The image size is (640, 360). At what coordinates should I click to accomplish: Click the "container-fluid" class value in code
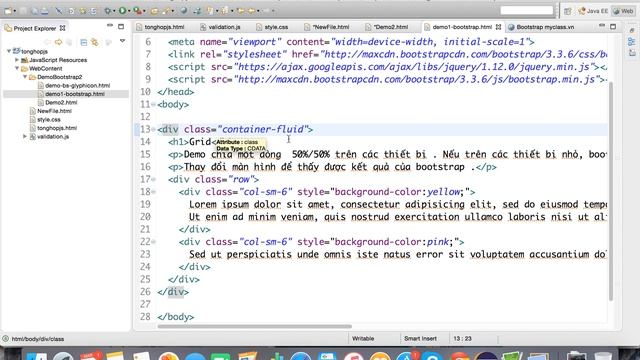tap(262, 129)
